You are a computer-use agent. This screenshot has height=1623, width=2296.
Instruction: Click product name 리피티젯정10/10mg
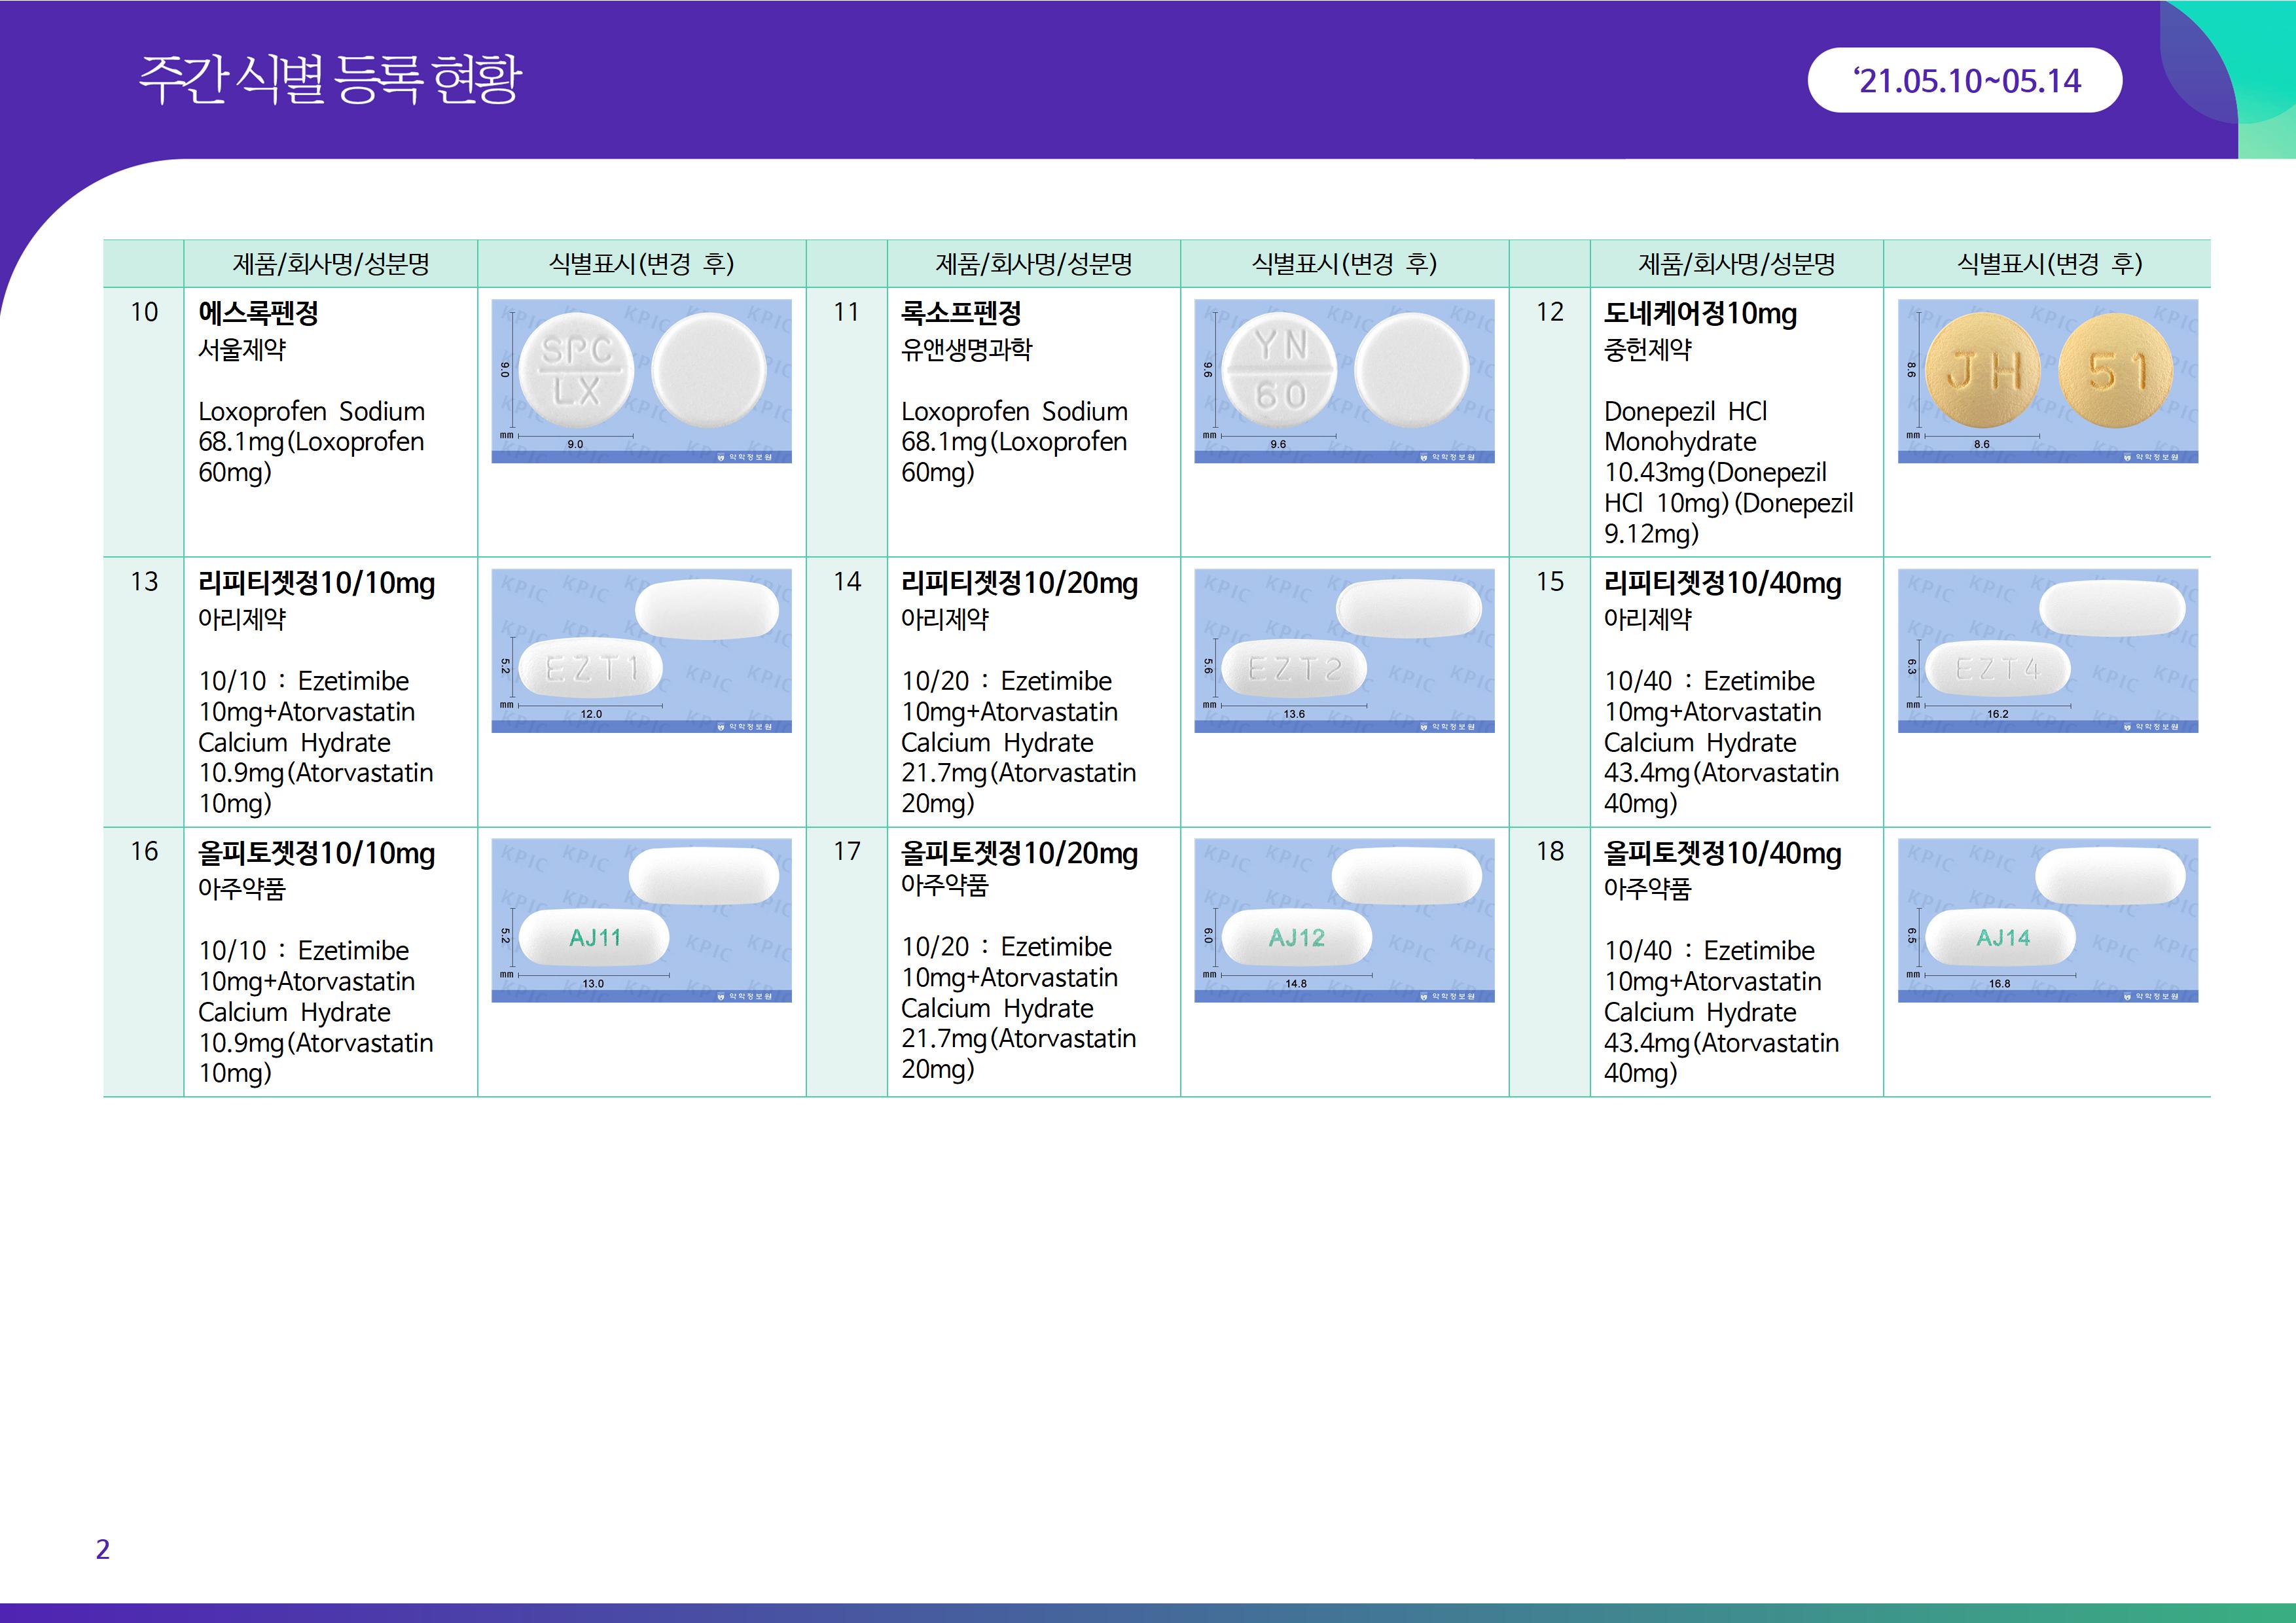(316, 583)
